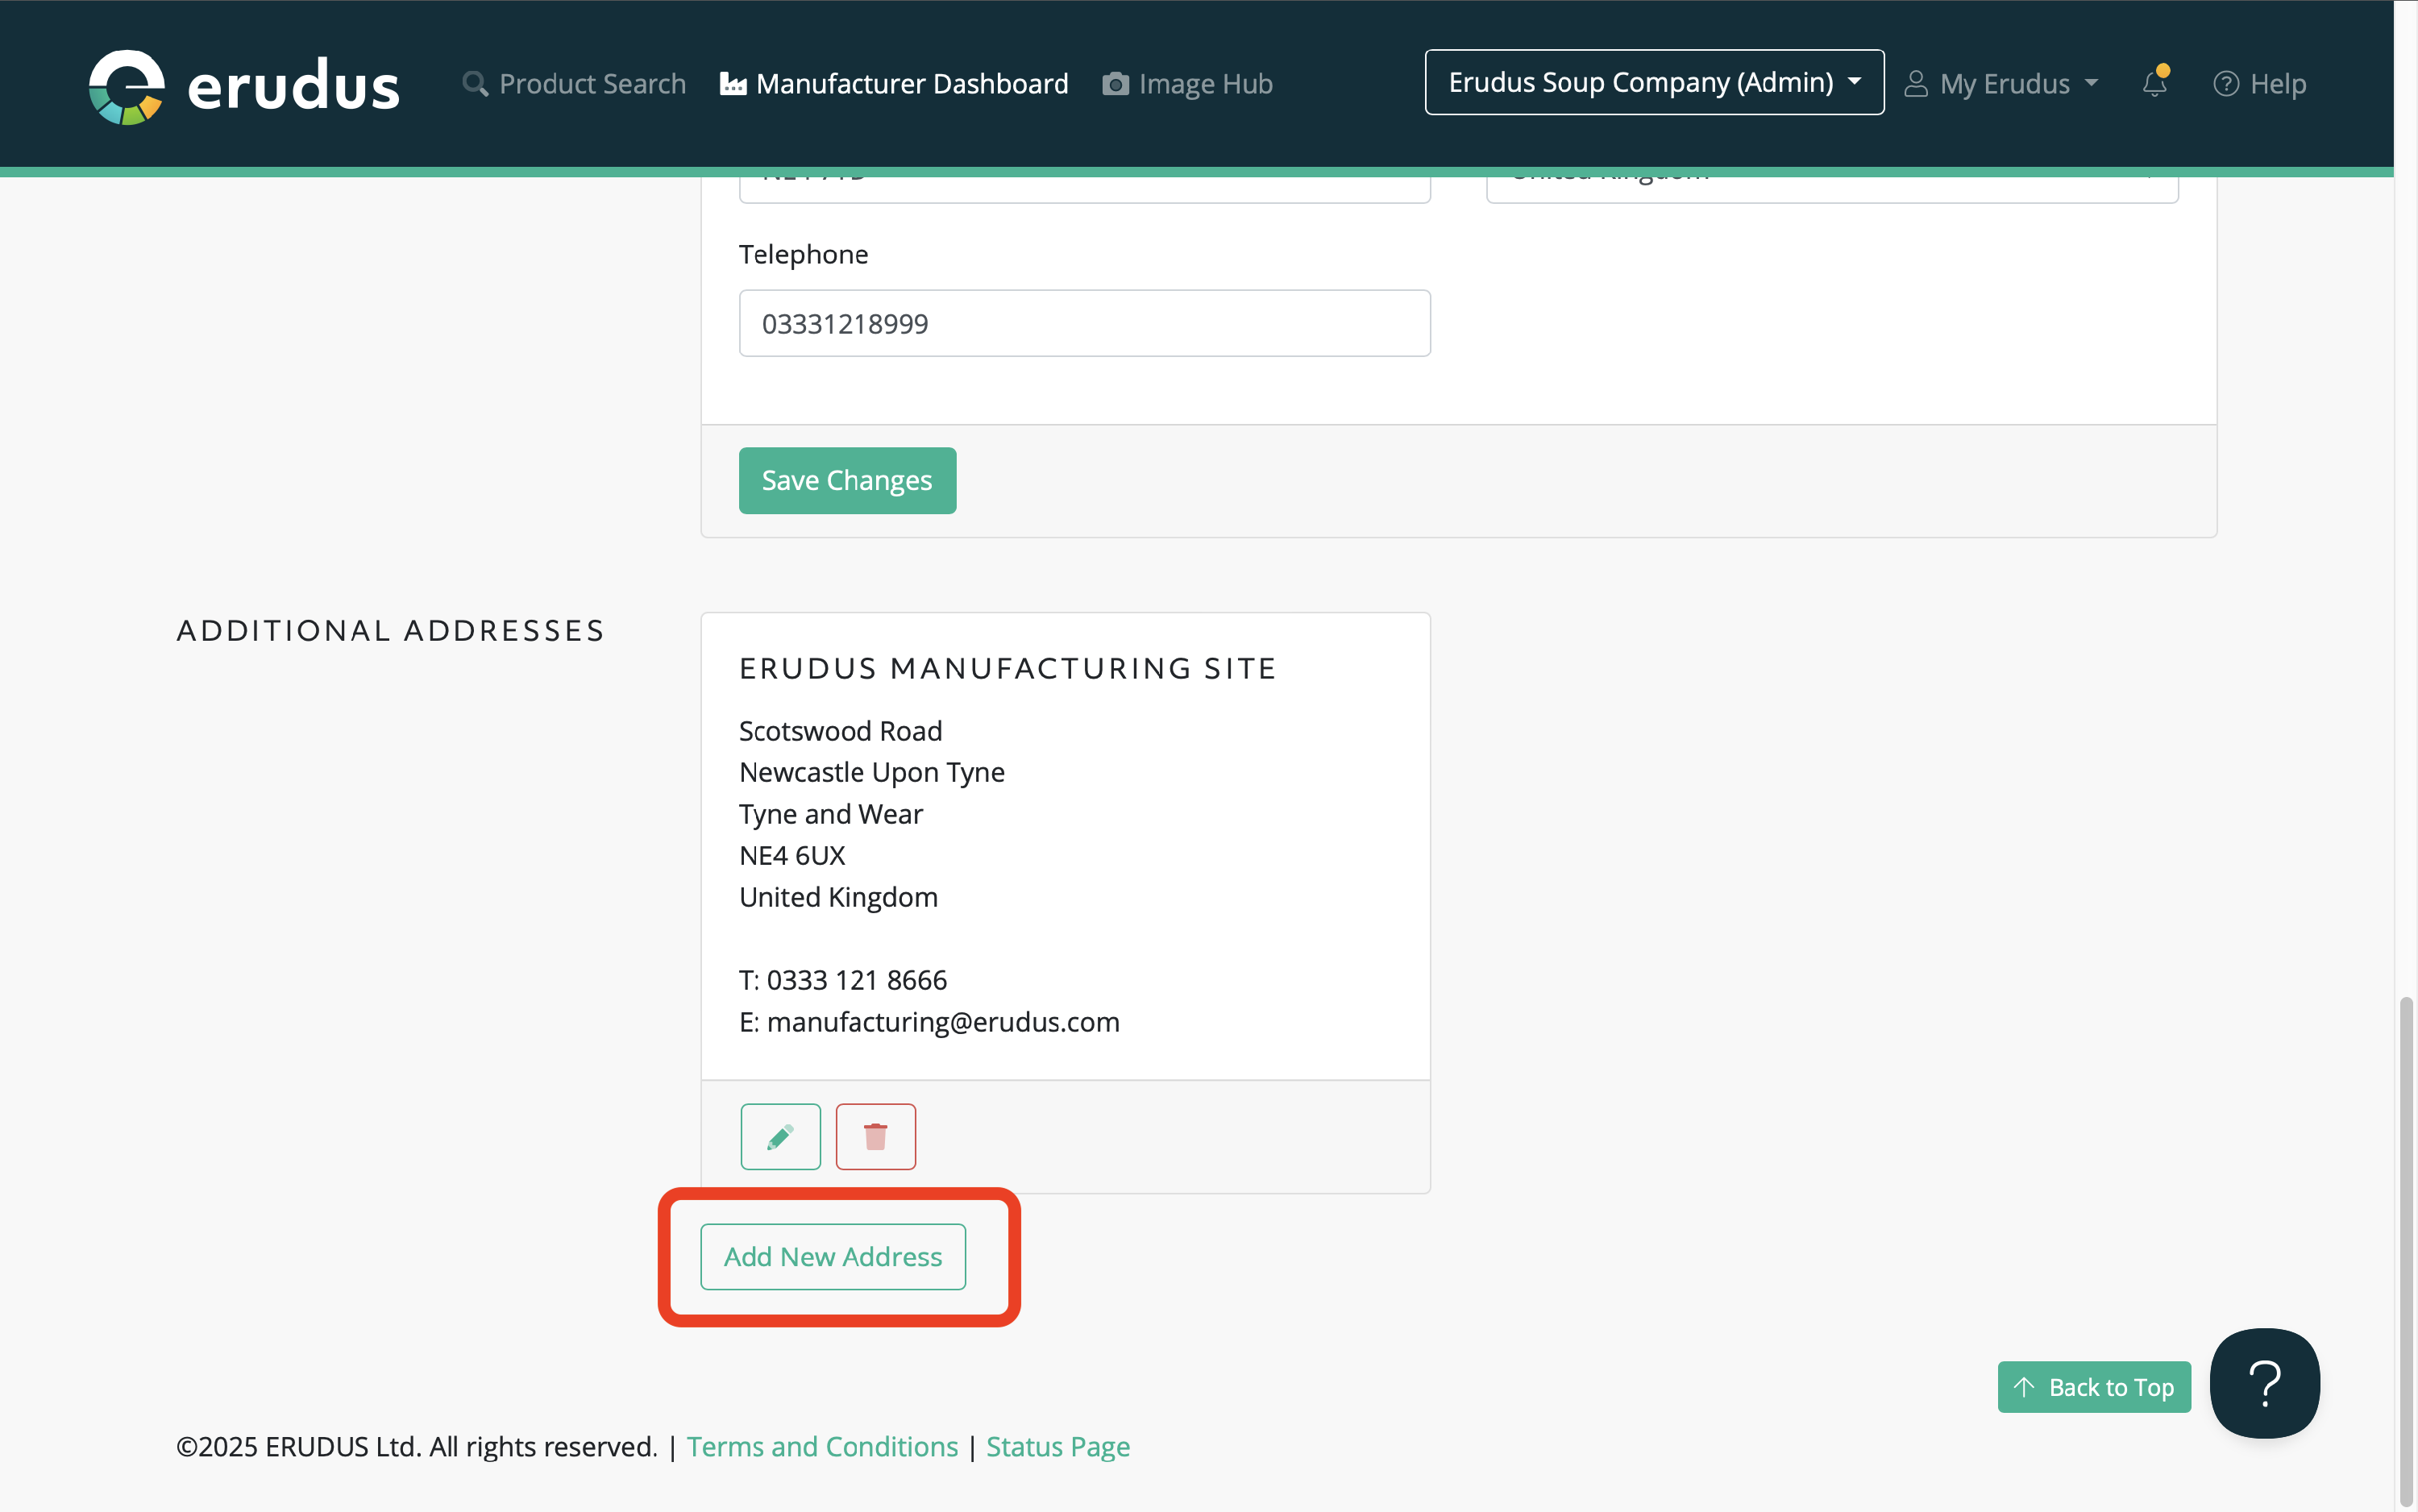2418x1512 pixels.
Task: Open the Terms and Conditions link
Action: click(x=822, y=1446)
